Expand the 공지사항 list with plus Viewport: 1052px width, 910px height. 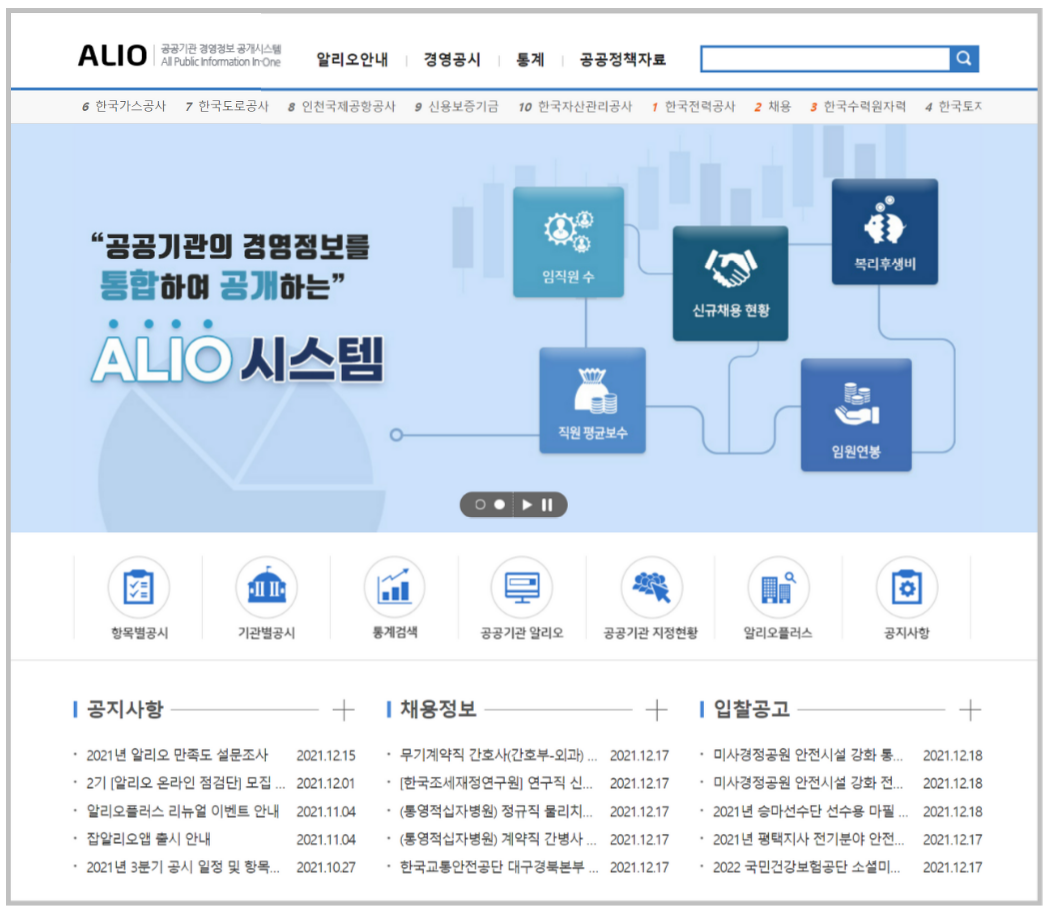344,709
